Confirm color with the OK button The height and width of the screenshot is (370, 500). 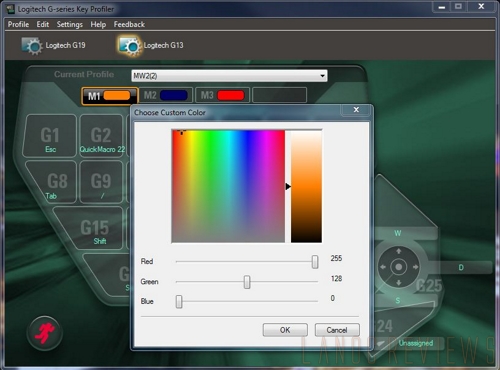click(285, 330)
